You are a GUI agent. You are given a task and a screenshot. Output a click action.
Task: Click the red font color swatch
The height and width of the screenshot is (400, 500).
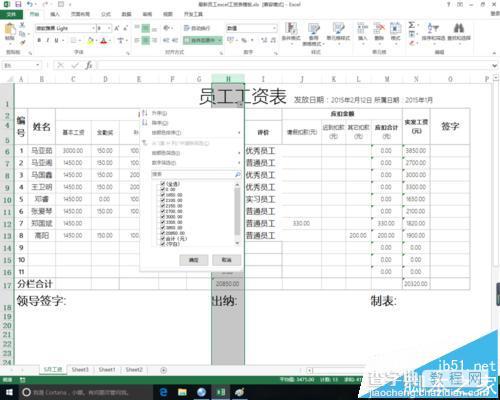click(104, 40)
